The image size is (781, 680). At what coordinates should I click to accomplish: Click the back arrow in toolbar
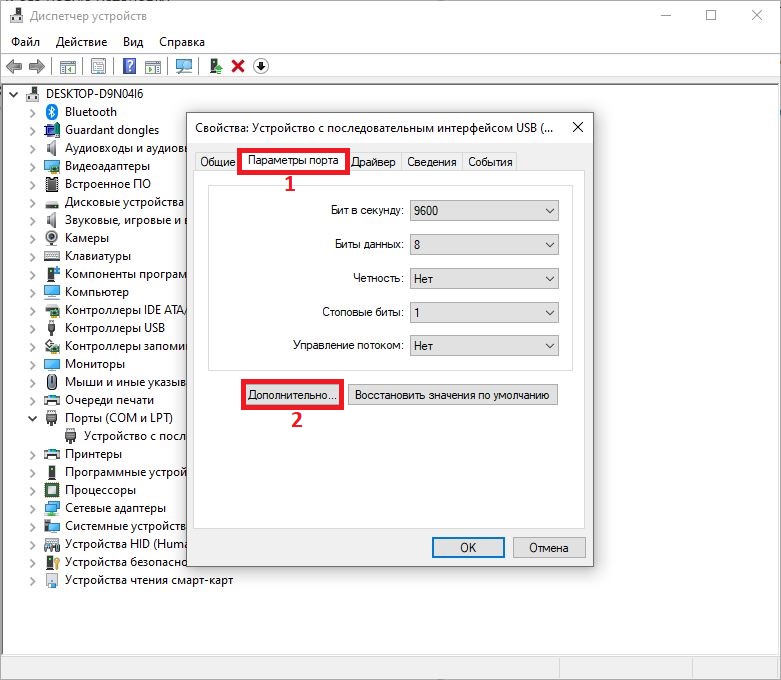tap(14, 67)
